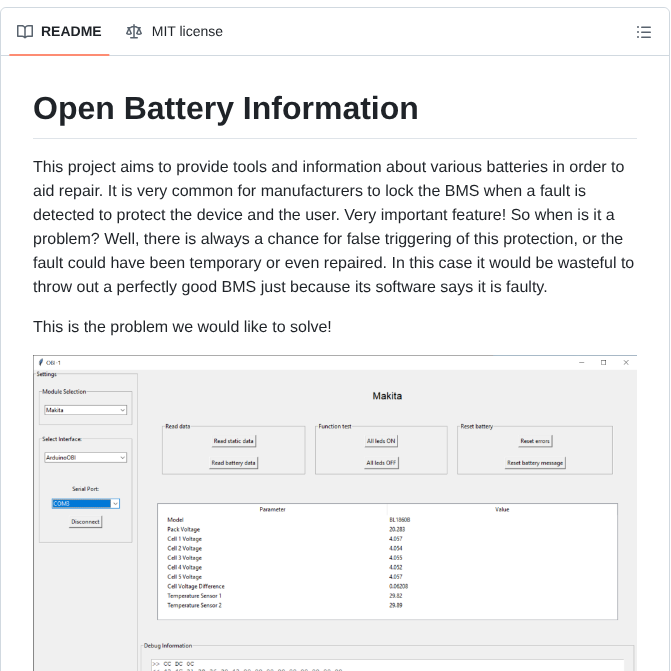Select the Temperature Sensor 2 row

click(x=387, y=606)
